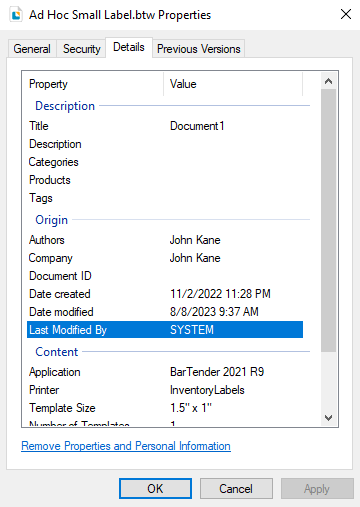The image size is (360, 507).
Task: Click the BarTender 2021 R9 value
Action: click(x=217, y=372)
